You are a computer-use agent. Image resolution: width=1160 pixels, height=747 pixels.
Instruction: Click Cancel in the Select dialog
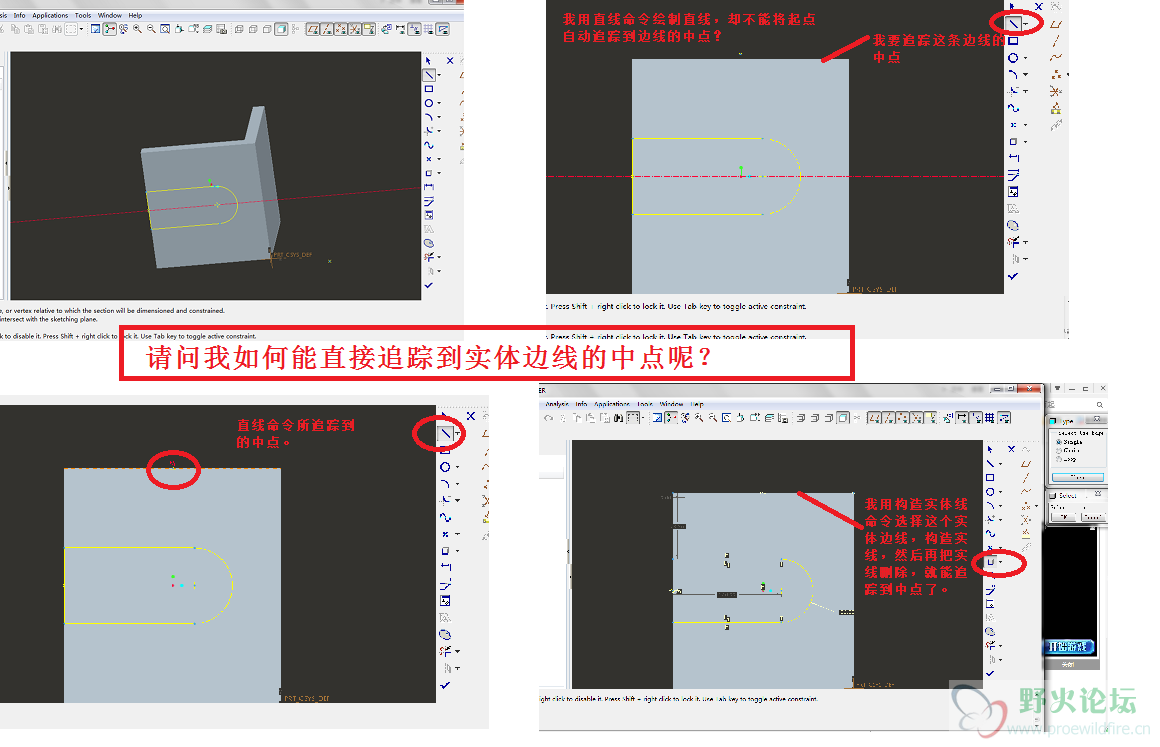click(x=1093, y=517)
